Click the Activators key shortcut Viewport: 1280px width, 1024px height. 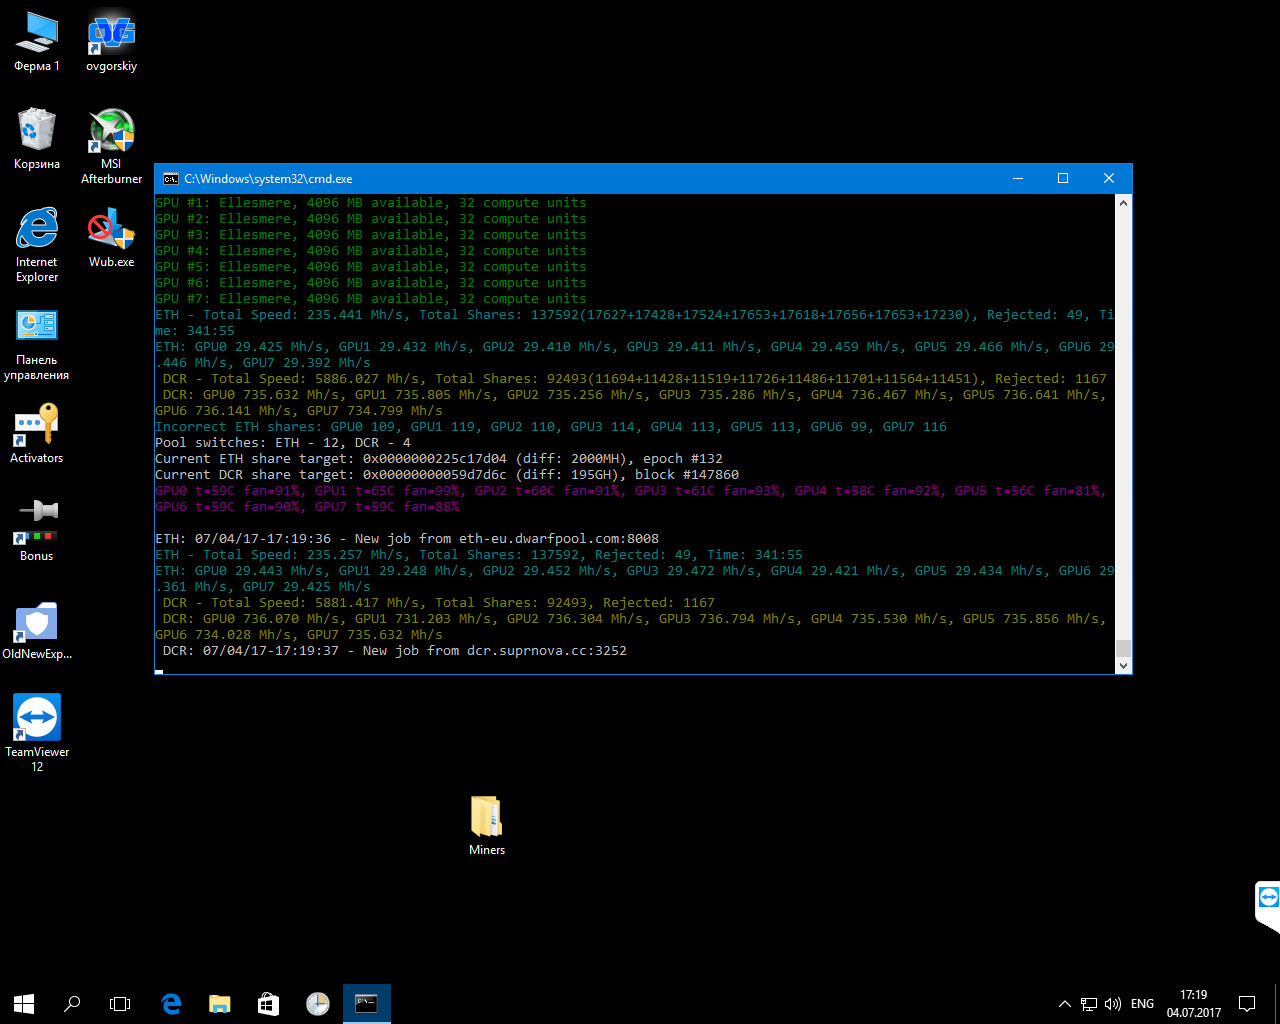pyautogui.click(x=37, y=425)
